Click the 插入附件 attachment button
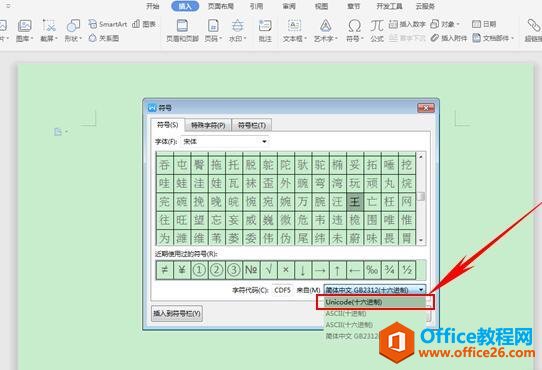 tap(449, 38)
